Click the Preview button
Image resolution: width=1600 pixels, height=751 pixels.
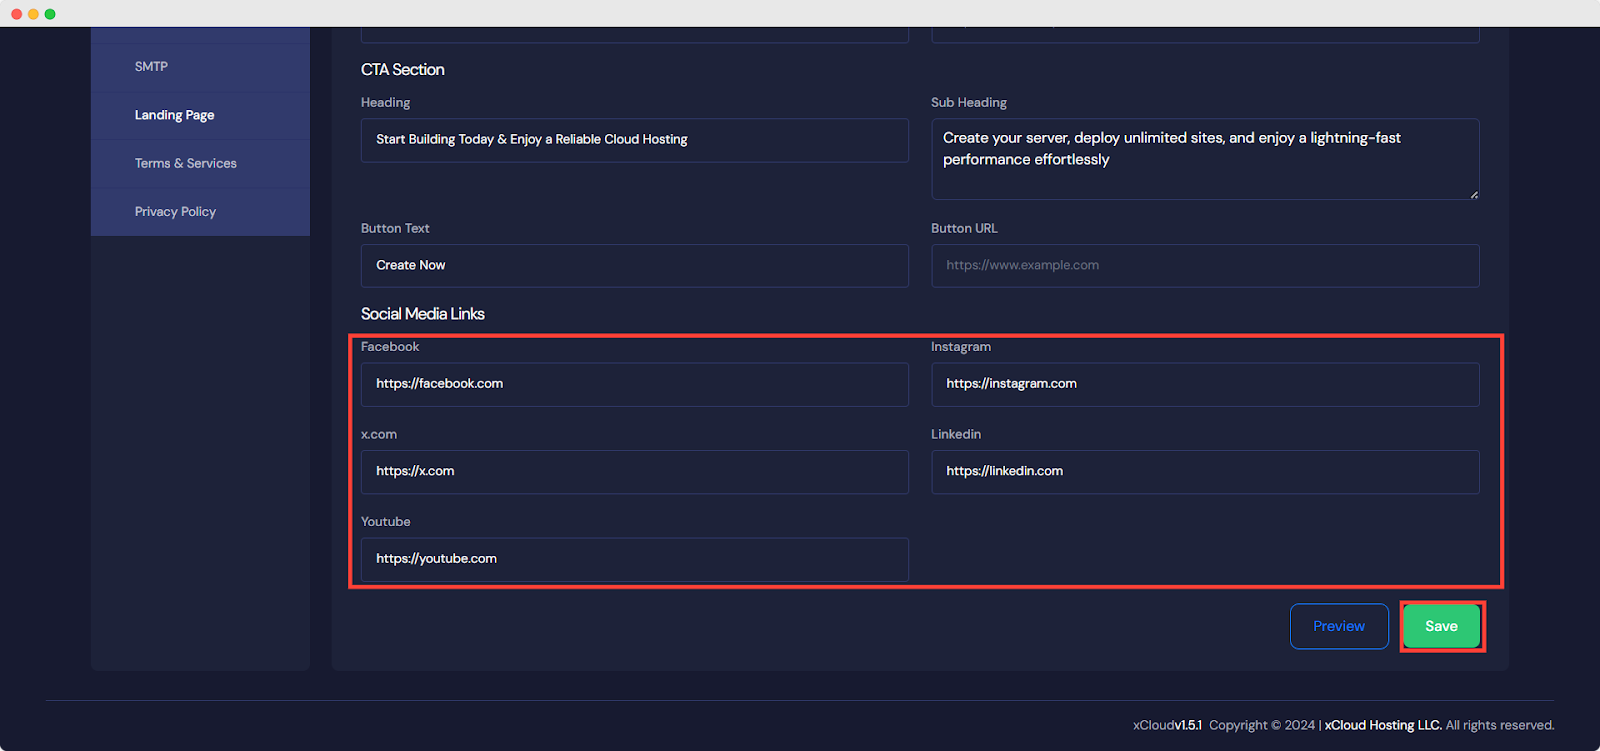pyautogui.click(x=1339, y=626)
